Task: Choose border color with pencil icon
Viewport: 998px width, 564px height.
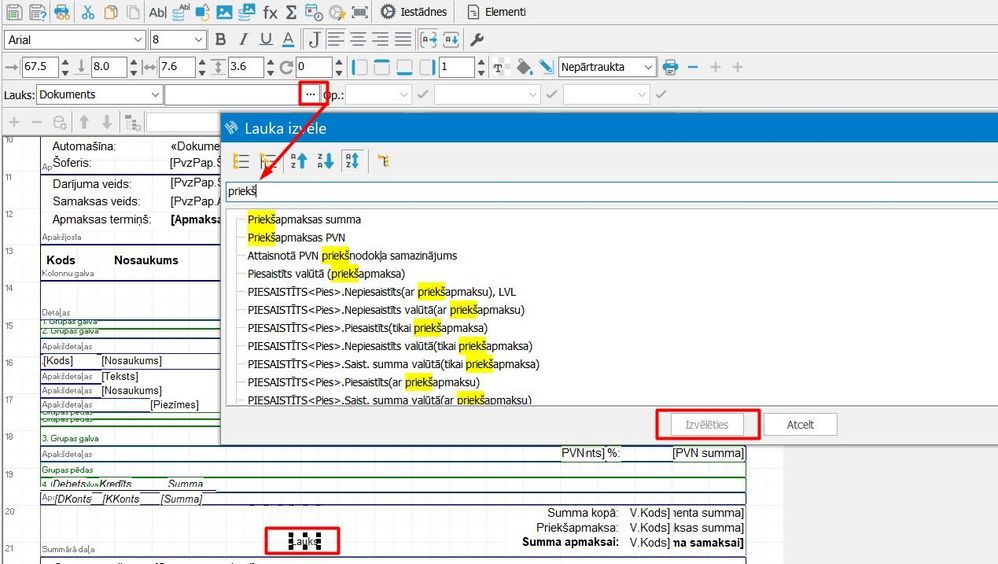Action: click(x=545, y=66)
